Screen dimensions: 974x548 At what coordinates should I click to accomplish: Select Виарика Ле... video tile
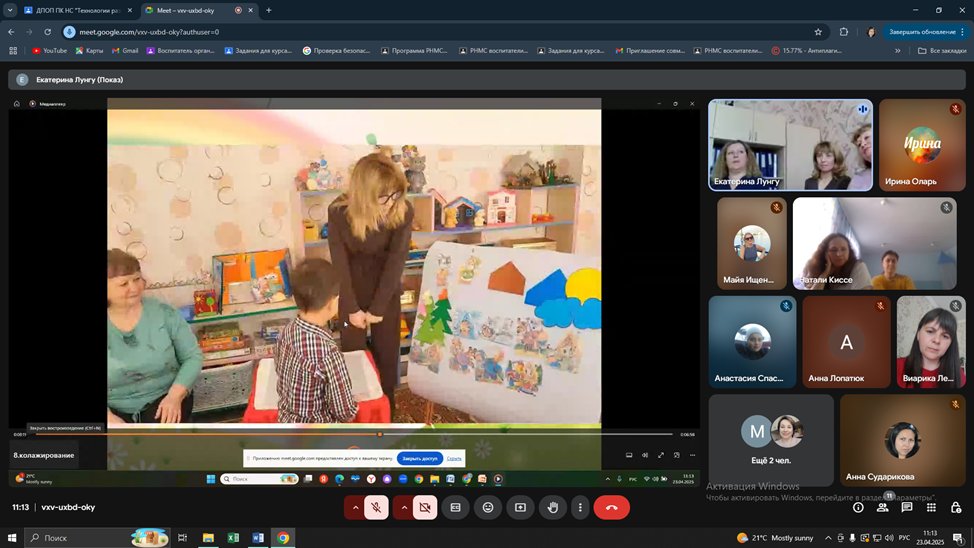931,342
